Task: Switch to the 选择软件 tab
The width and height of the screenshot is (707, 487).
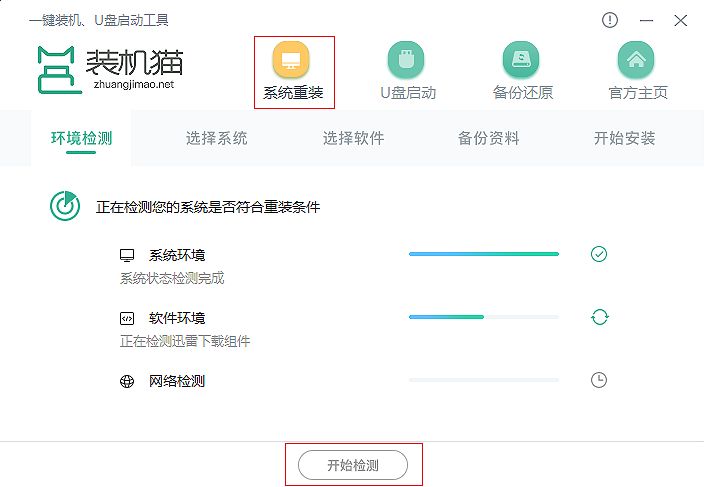Action: tap(353, 138)
